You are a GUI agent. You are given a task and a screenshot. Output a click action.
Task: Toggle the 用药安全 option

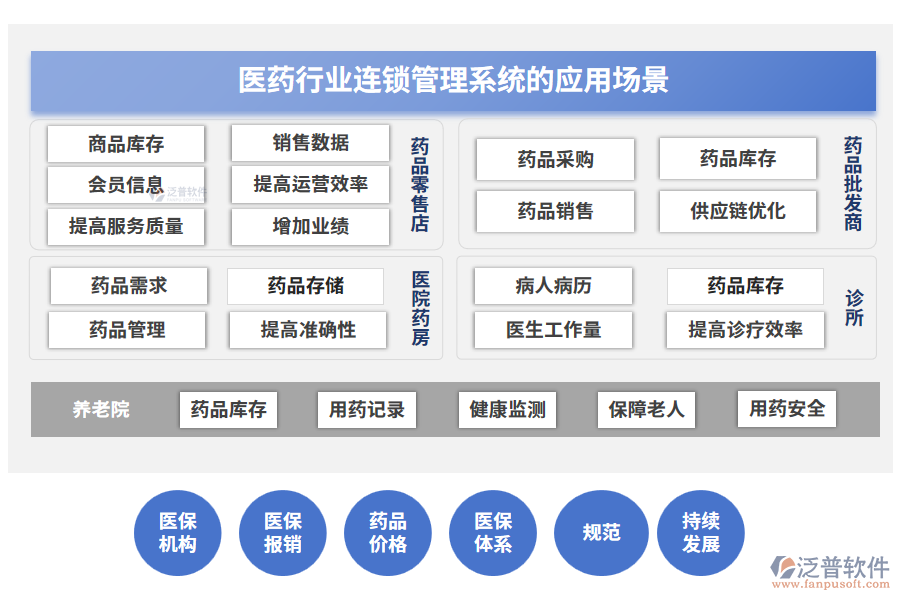(x=785, y=408)
